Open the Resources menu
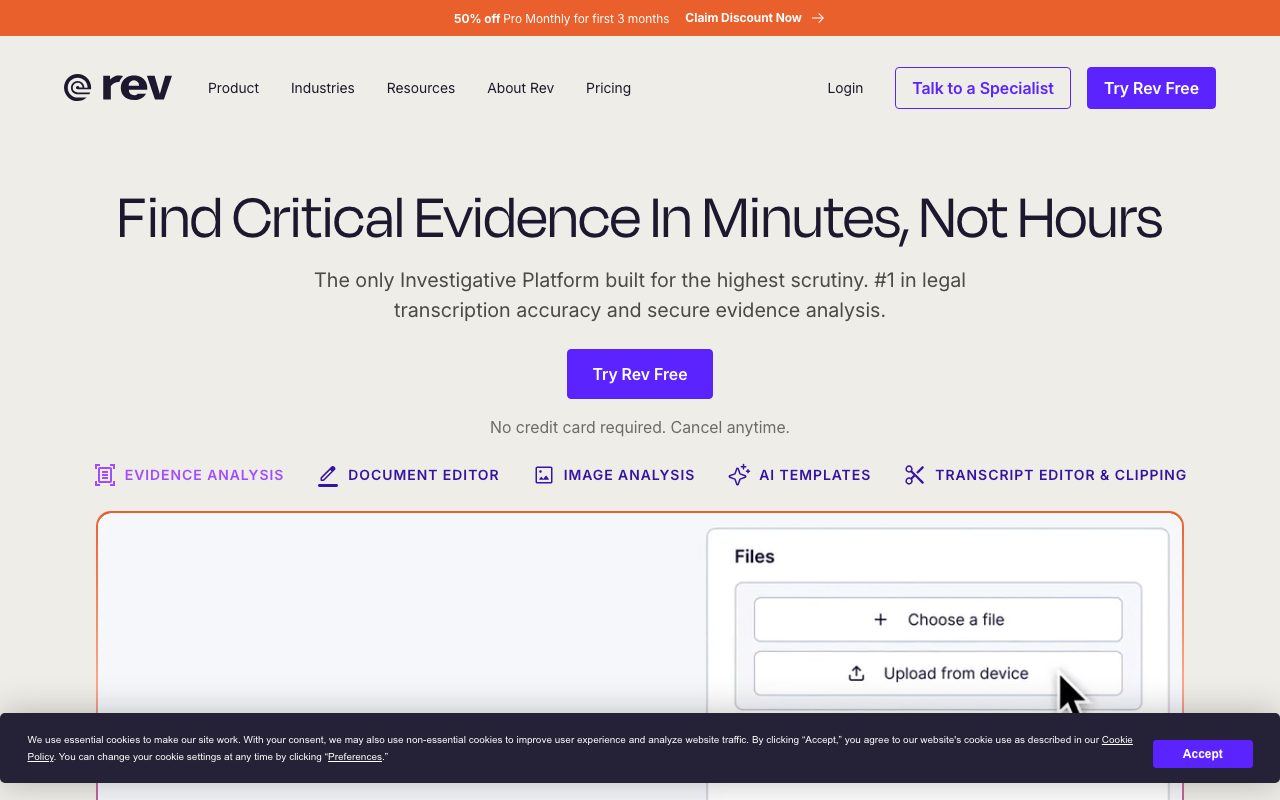Viewport: 1280px width, 800px height. pos(421,88)
